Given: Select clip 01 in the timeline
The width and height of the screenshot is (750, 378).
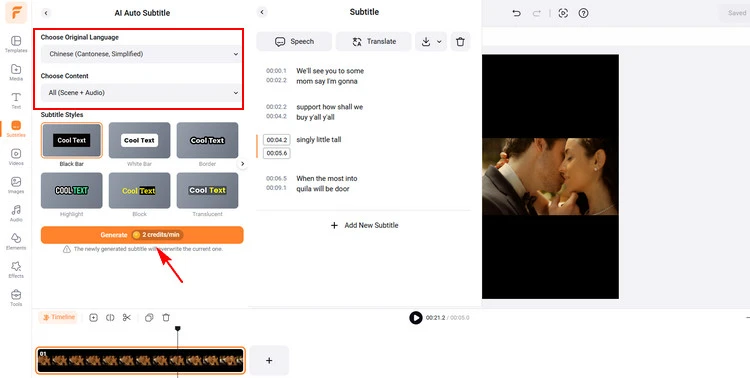Looking at the screenshot, I should 141,360.
